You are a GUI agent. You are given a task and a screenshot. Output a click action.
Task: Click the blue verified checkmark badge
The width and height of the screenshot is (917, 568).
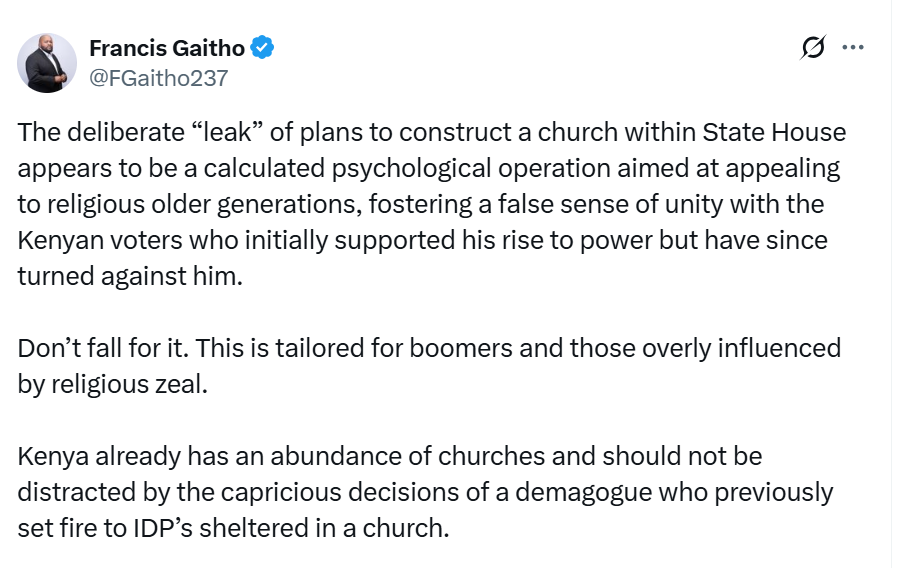pyautogui.click(x=262, y=47)
